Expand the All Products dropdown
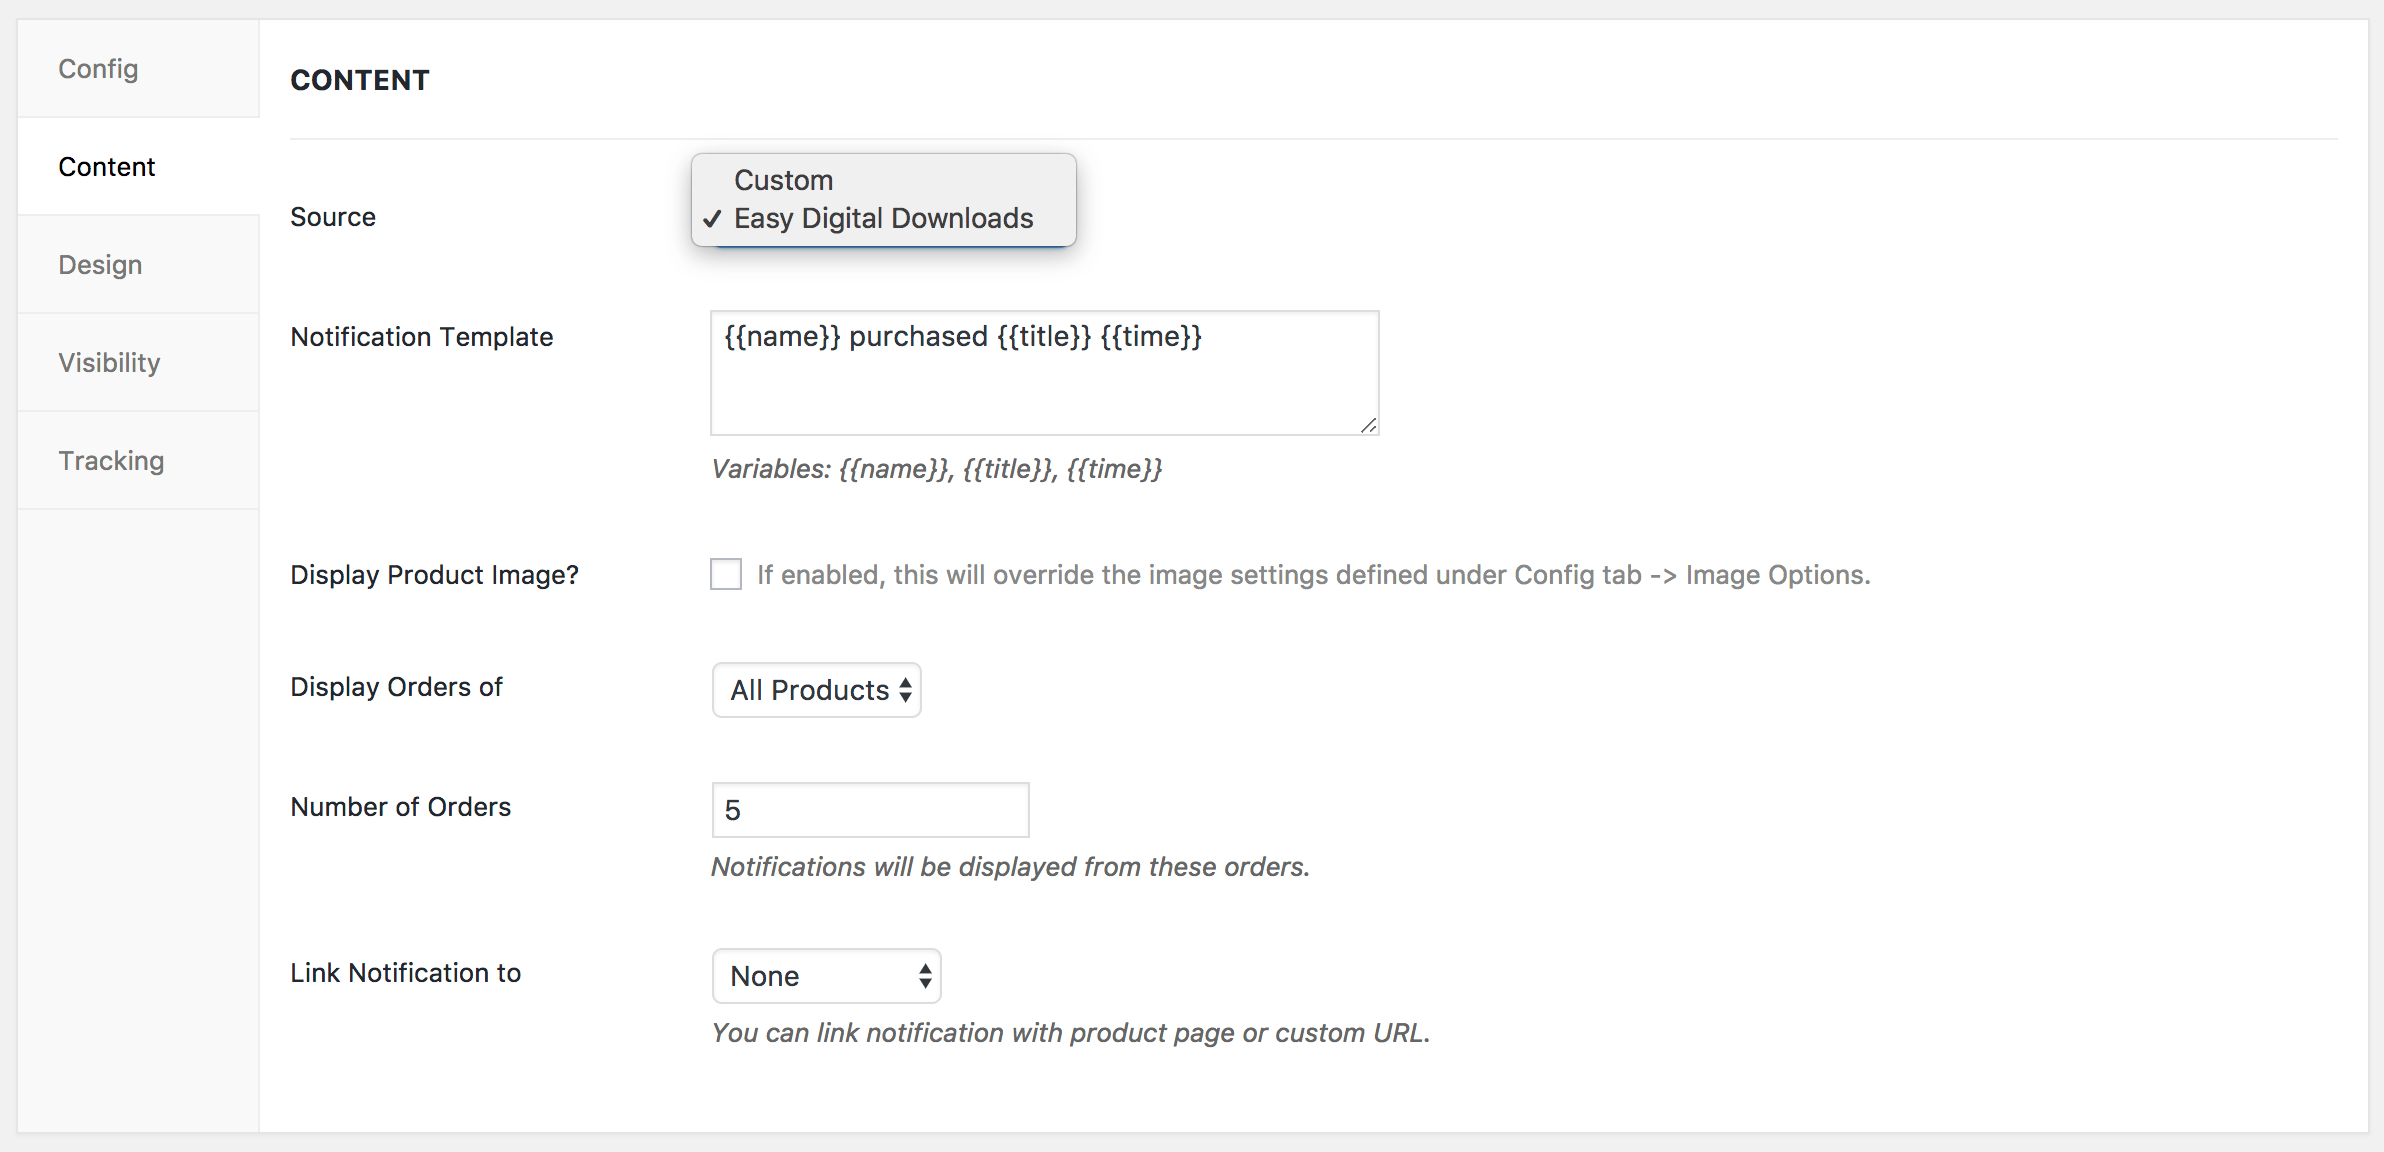The width and height of the screenshot is (2384, 1152). (816, 690)
